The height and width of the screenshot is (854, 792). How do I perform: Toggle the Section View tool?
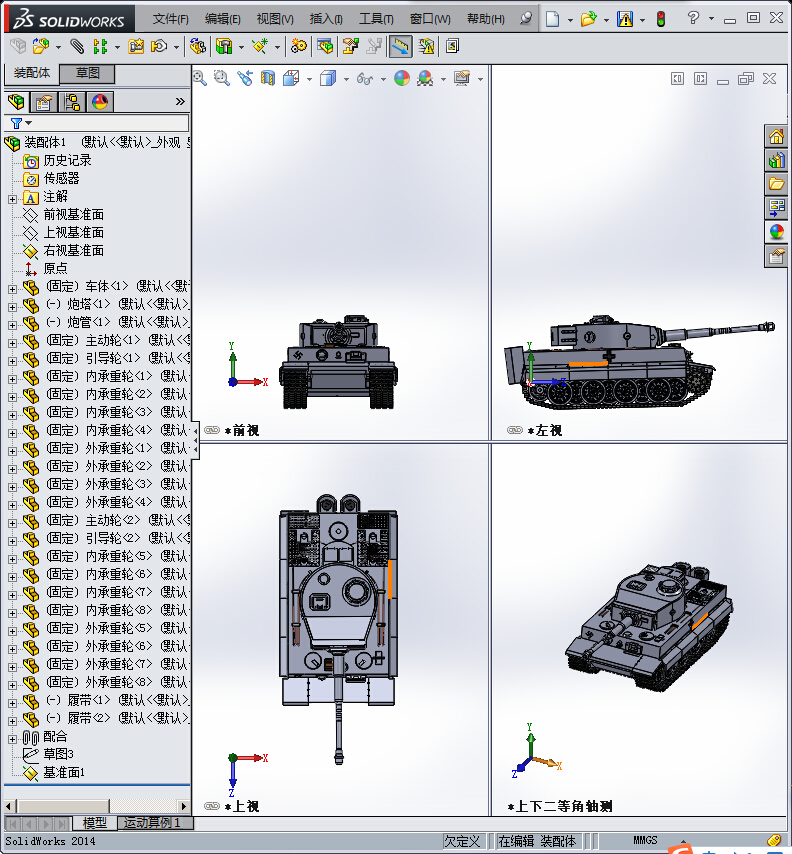pos(267,79)
